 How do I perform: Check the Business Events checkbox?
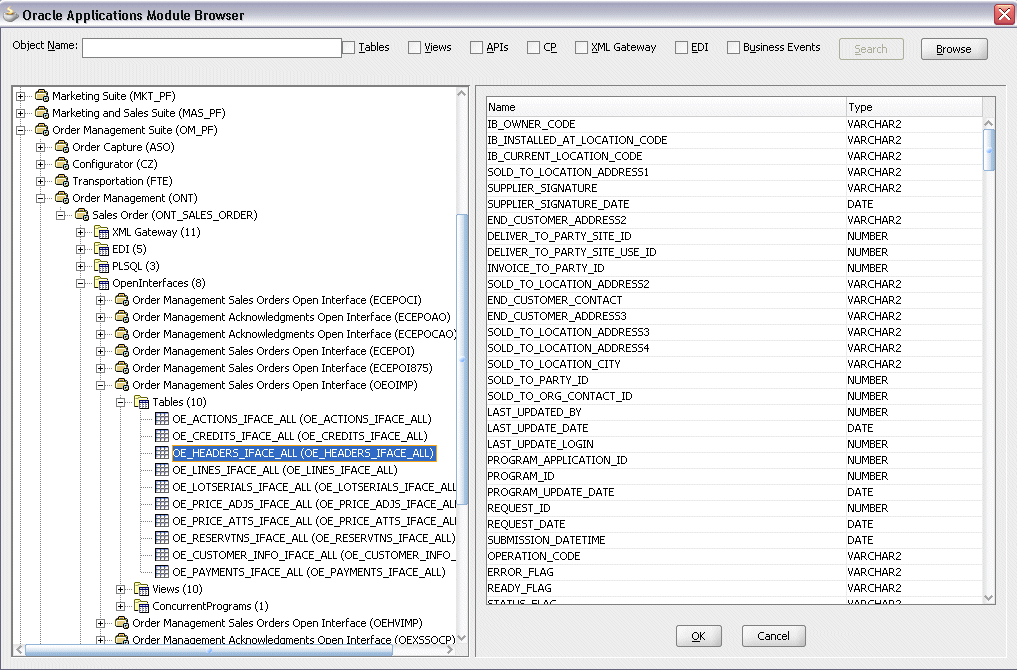733,46
